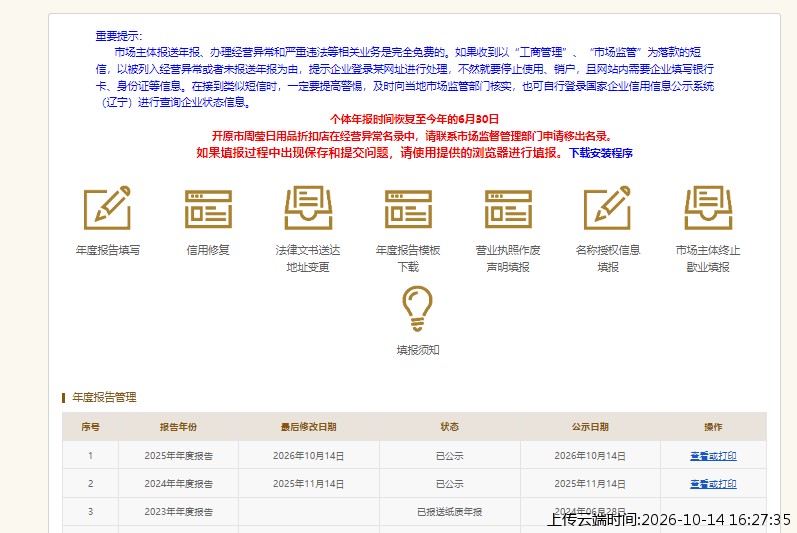This screenshot has width=797, height=533.
Task: Click the 已报送纸质年报 status cell
Action: [x=449, y=512]
